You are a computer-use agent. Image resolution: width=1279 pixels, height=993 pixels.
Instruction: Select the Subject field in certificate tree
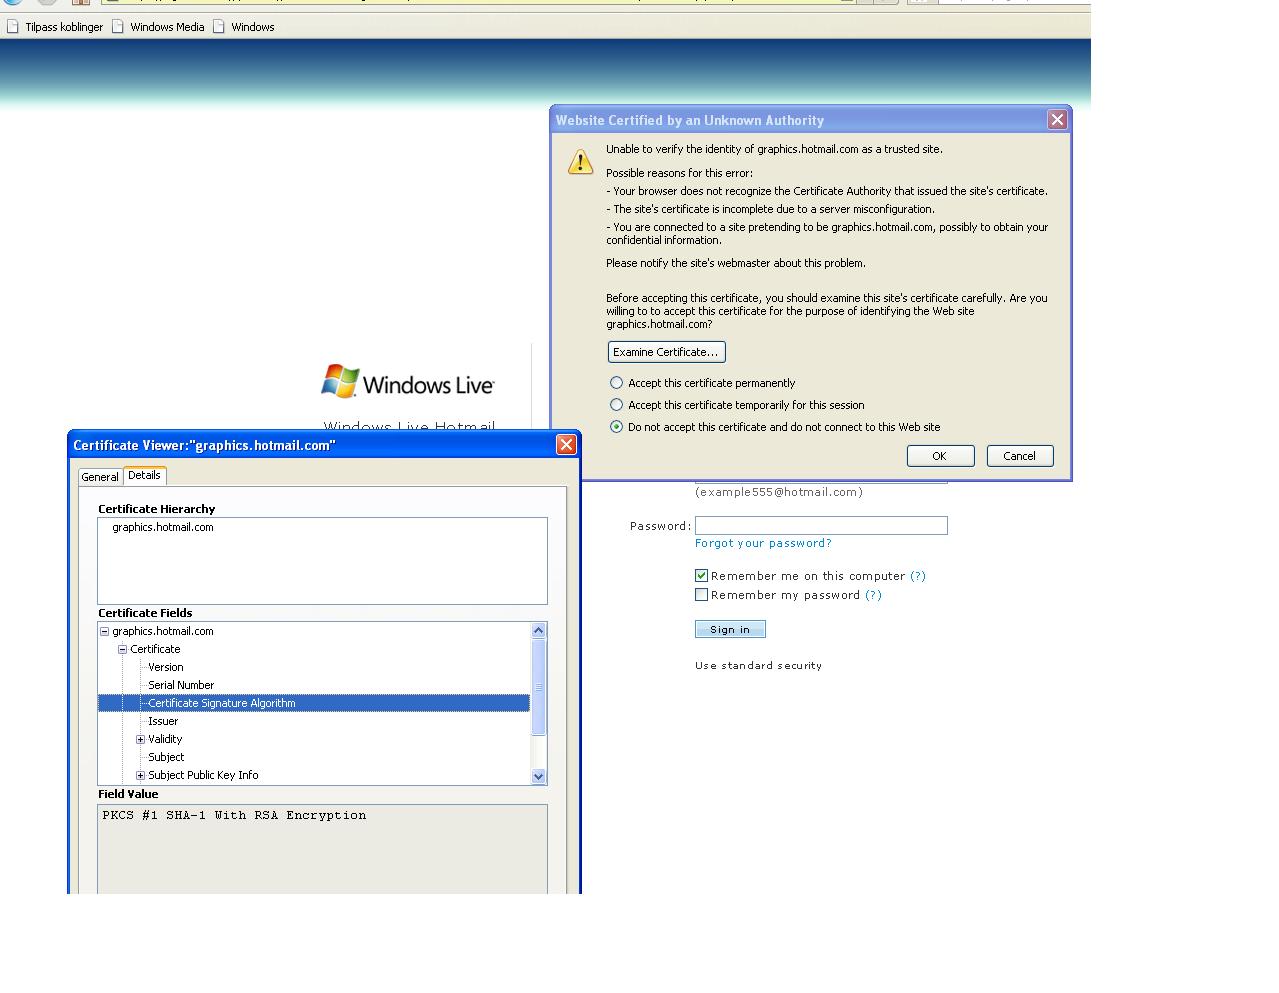tap(166, 757)
